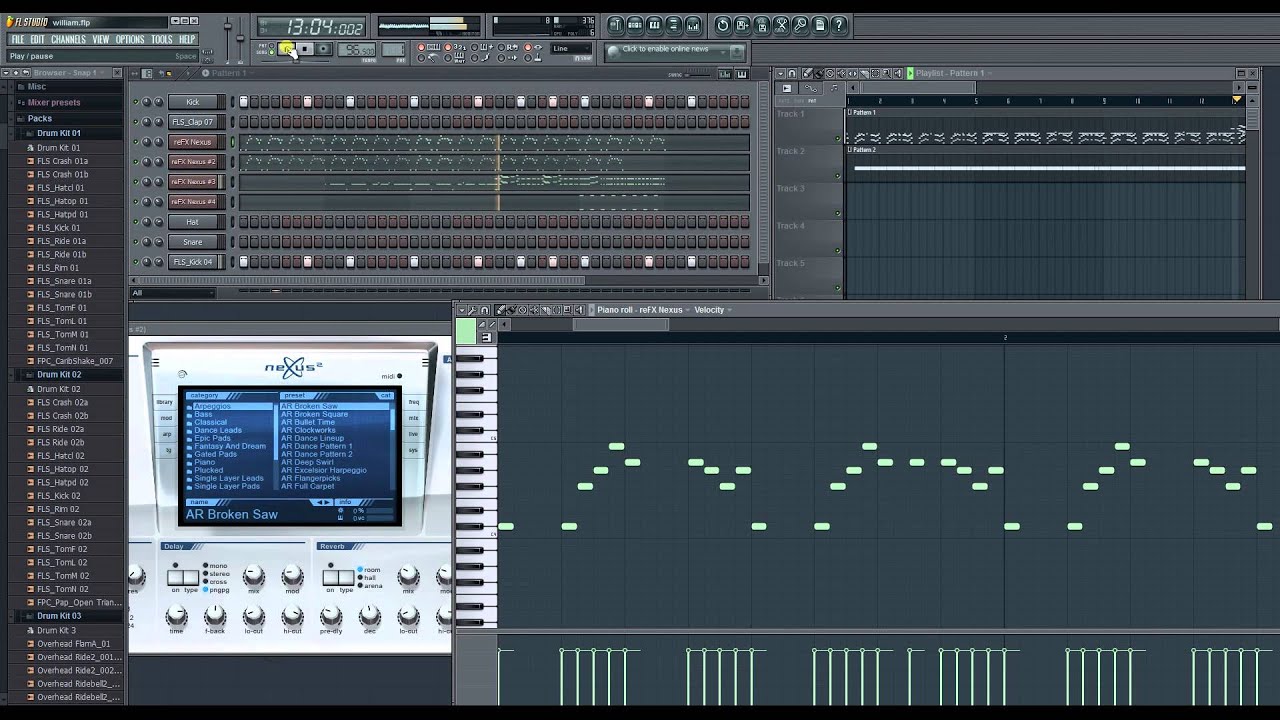Expand the Misc browser folder

[x=37, y=87]
